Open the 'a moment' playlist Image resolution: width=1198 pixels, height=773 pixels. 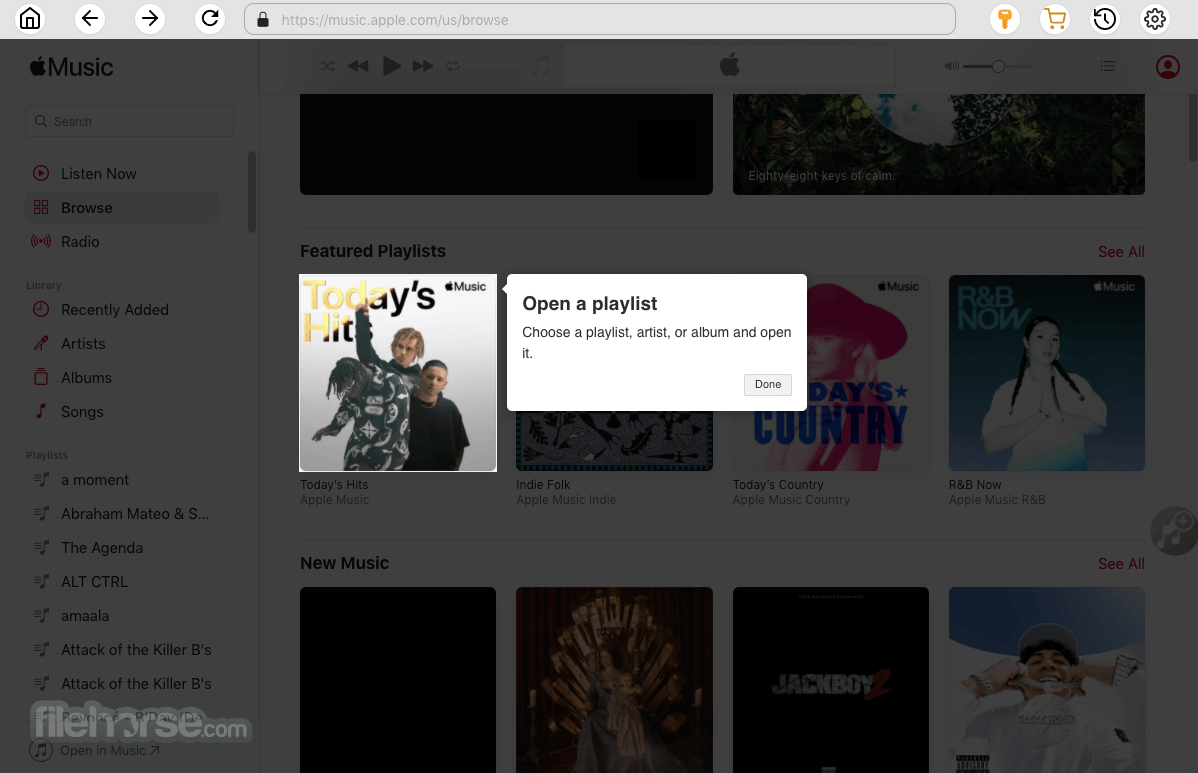(x=122, y=480)
